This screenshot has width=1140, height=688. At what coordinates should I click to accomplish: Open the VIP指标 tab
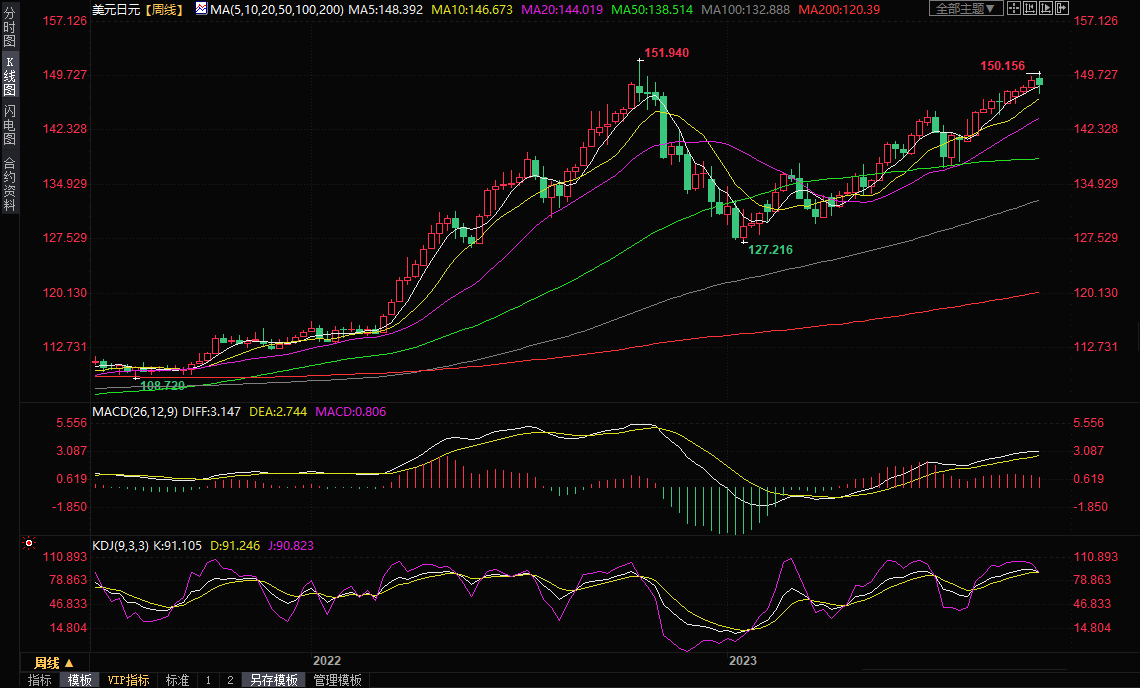129,680
